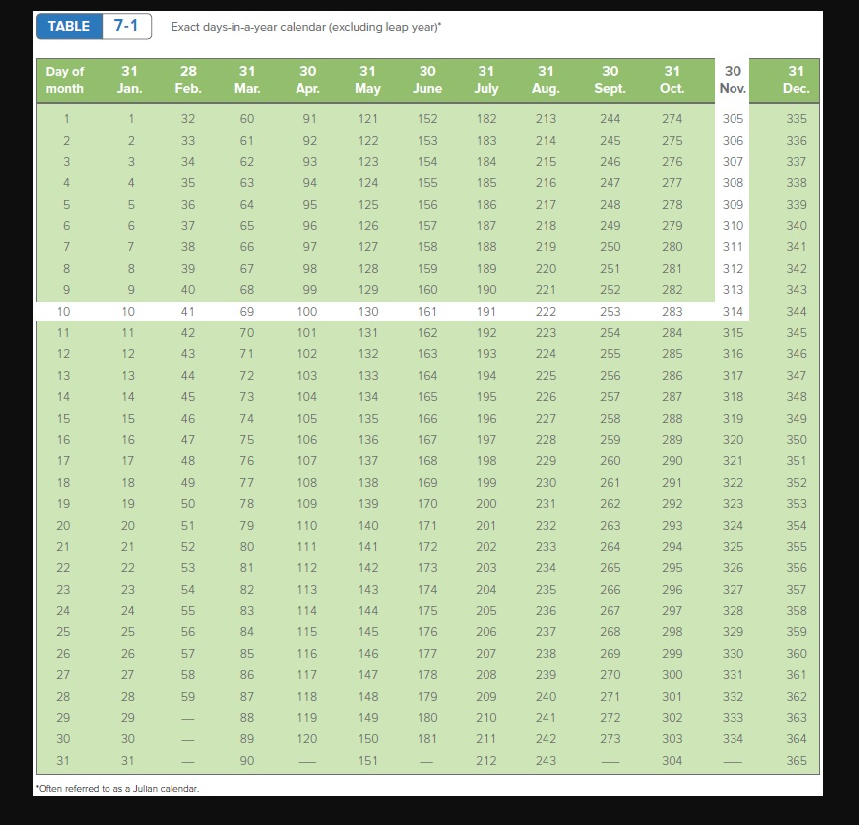Select the '30 Nov.' white column header
859x825 pixels.
733,79
